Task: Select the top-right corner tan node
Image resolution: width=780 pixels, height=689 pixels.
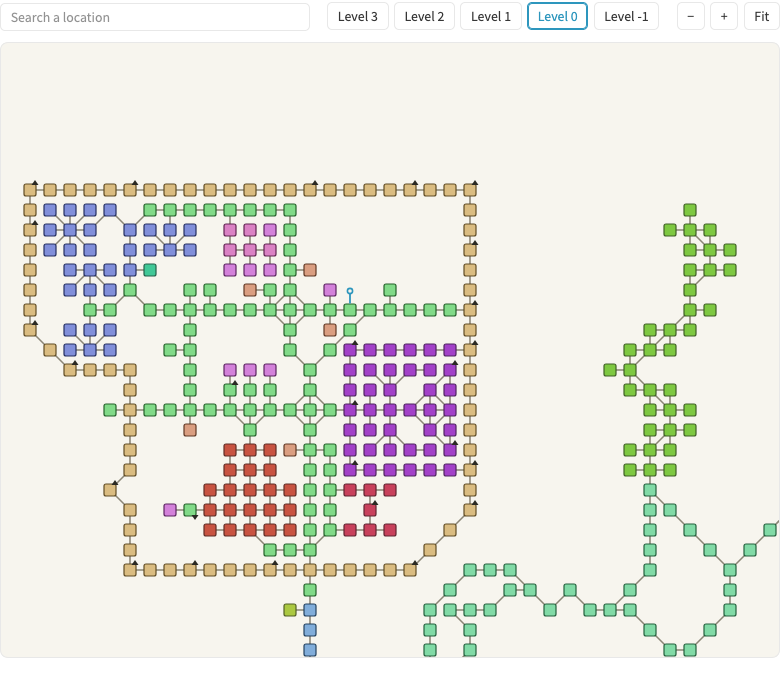Action: (470, 190)
